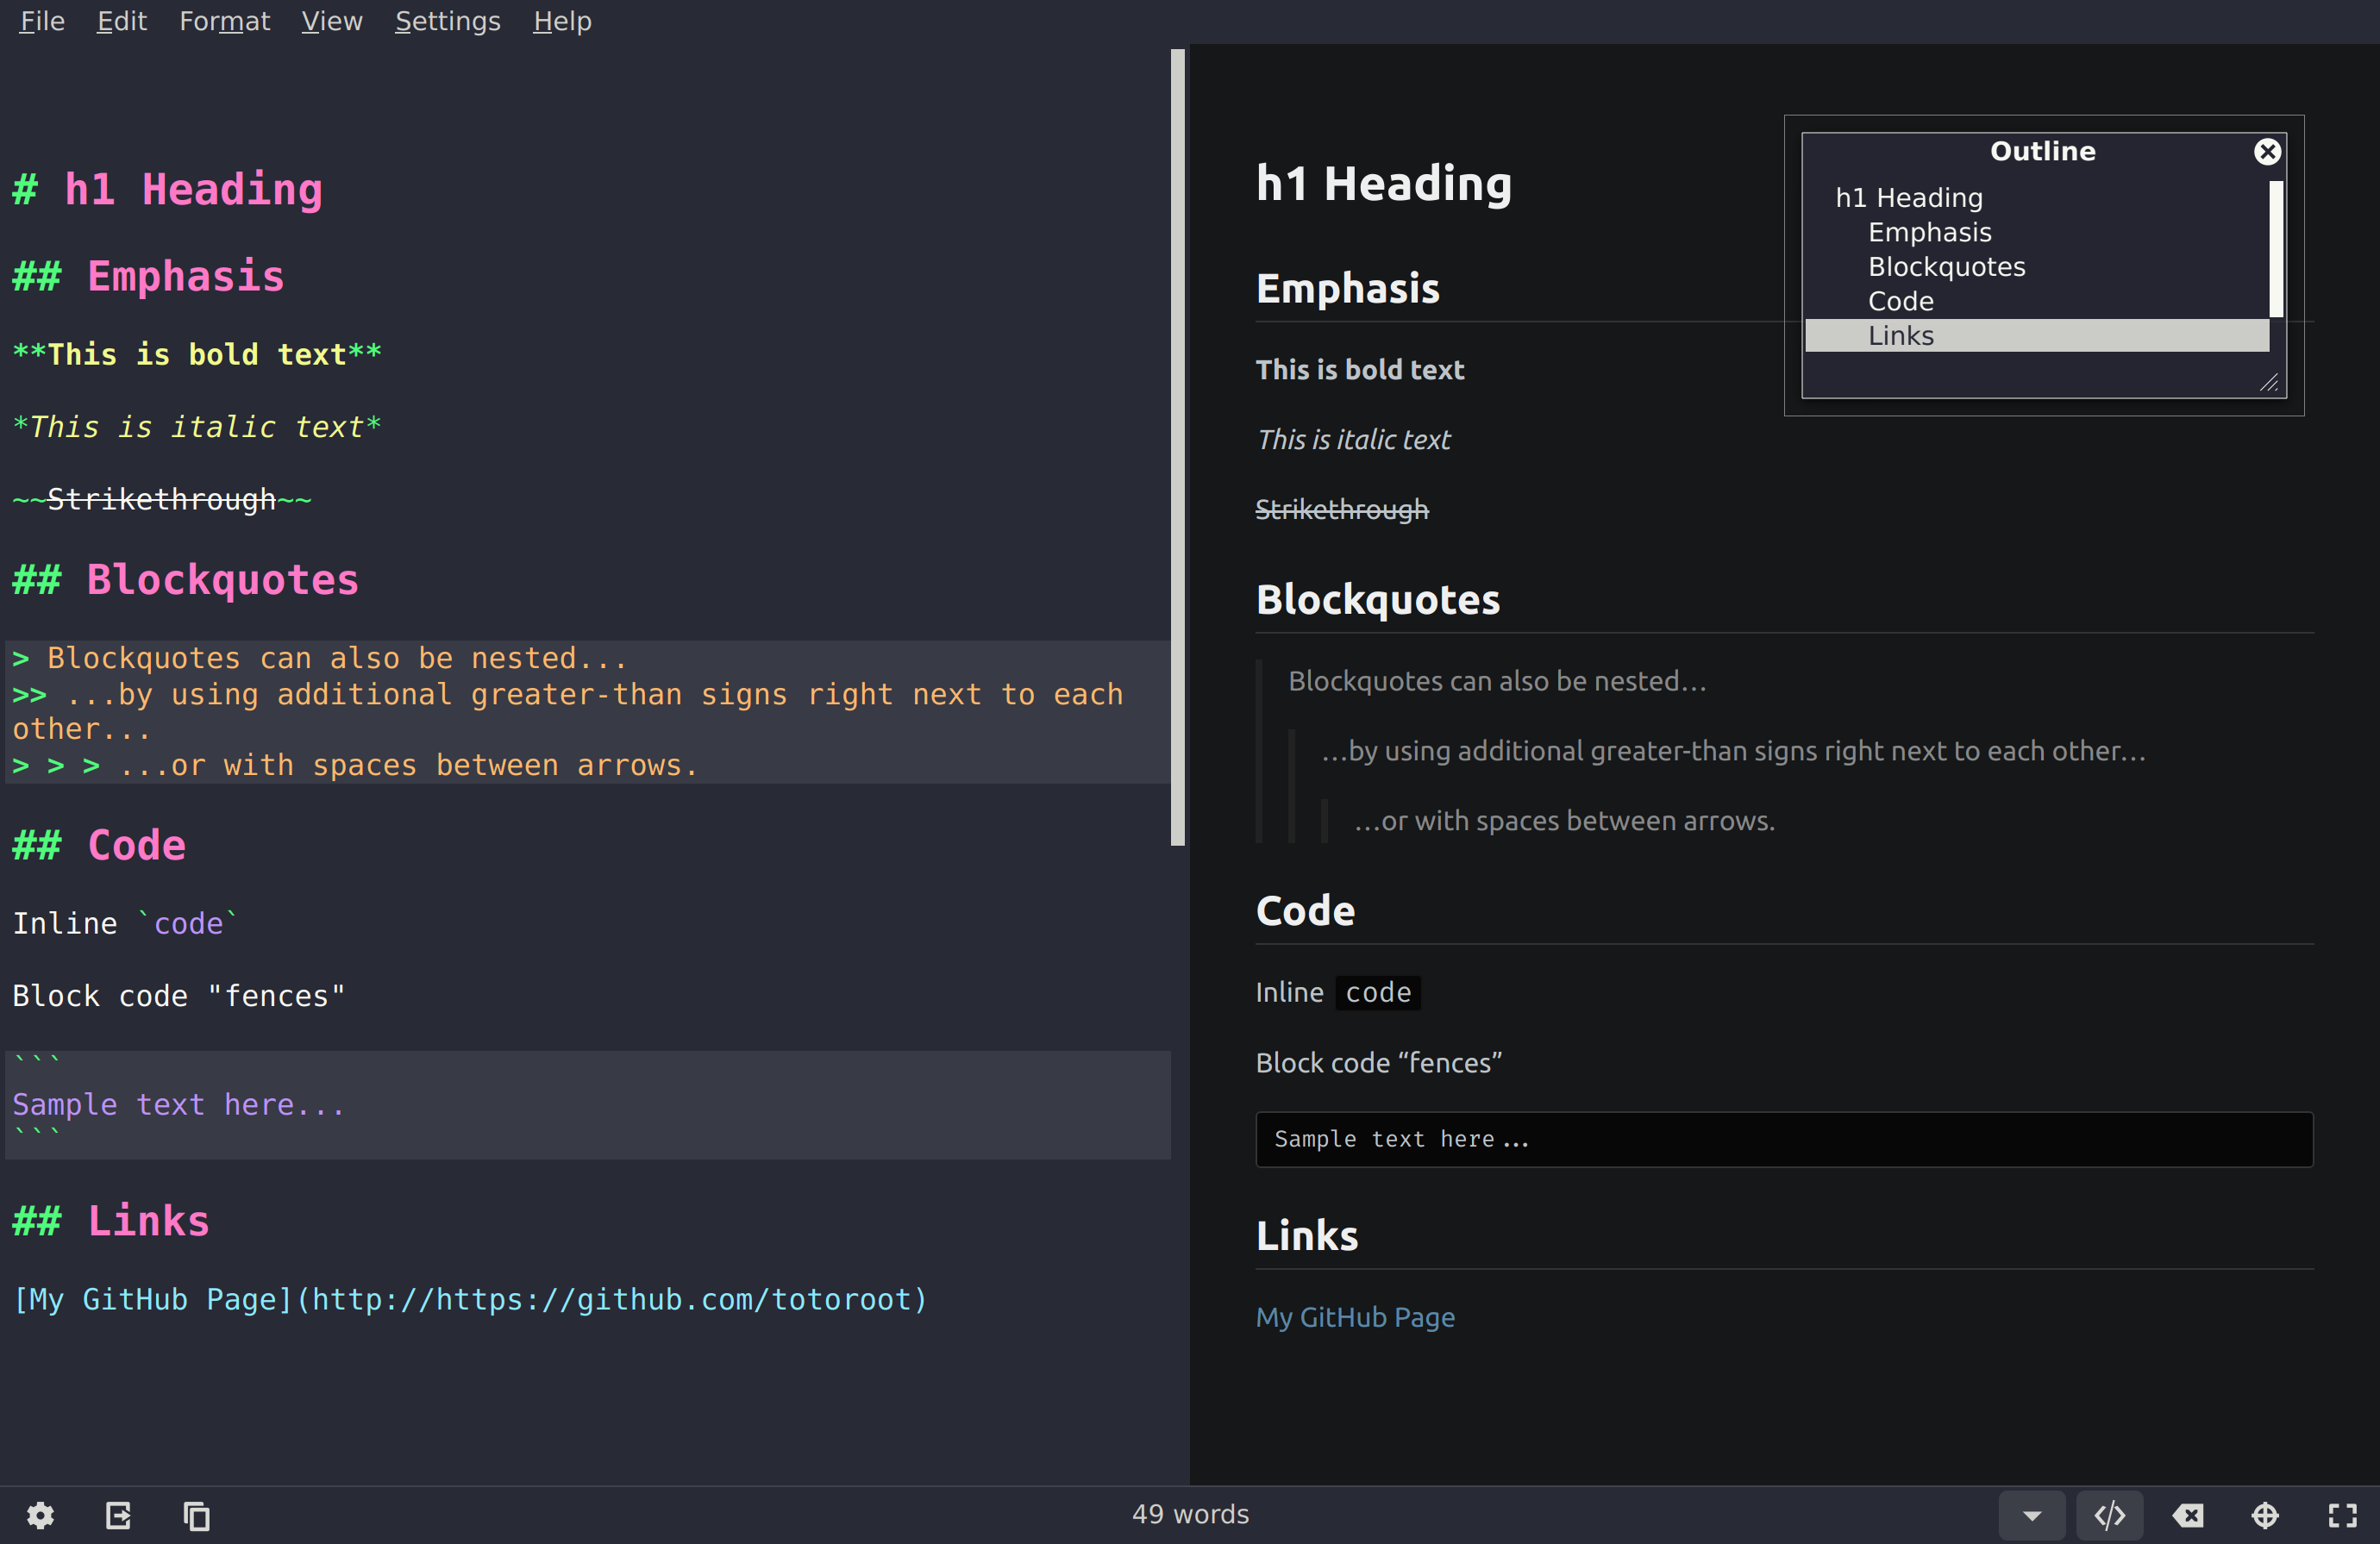Viewport: 2380px width, 1544px height.
Task: Open the File menu
Action: click(x=42, y=21)
